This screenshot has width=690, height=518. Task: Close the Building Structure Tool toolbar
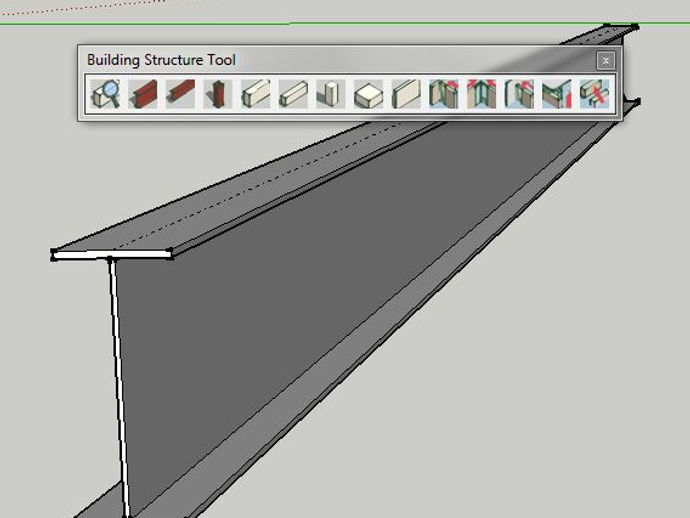tap(606, 61)
